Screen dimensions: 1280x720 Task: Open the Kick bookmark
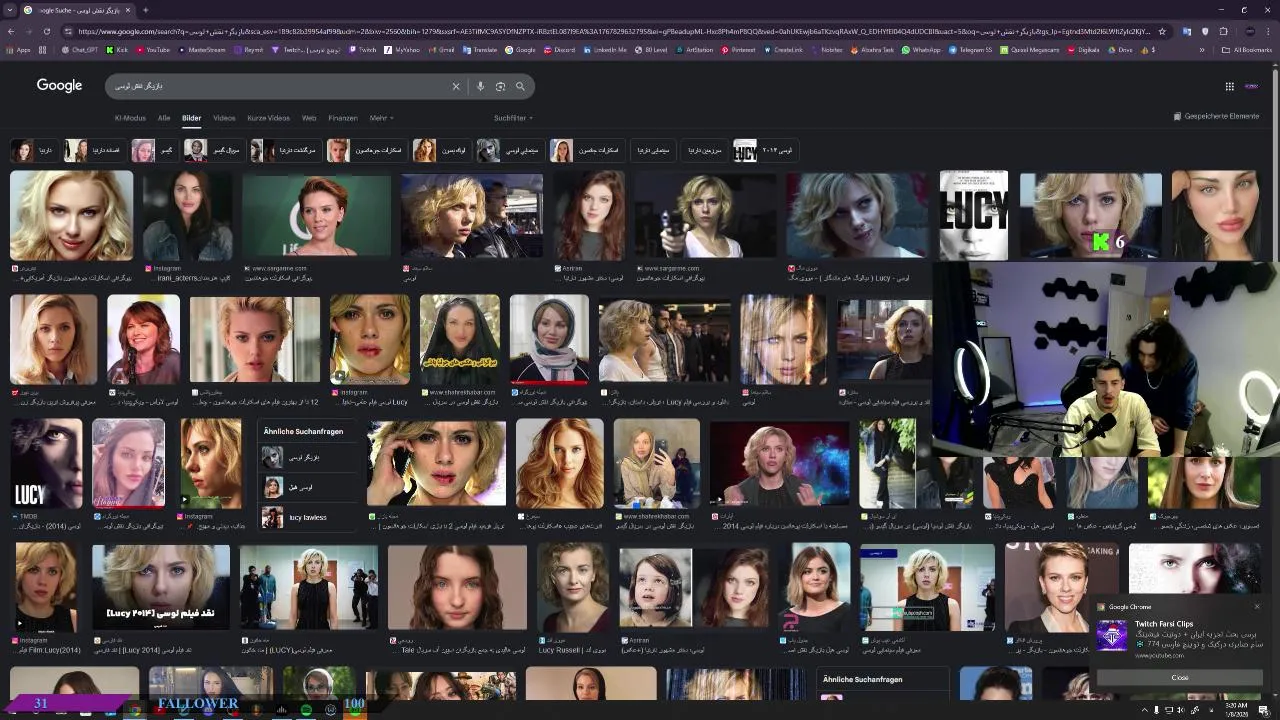[118, 49]
